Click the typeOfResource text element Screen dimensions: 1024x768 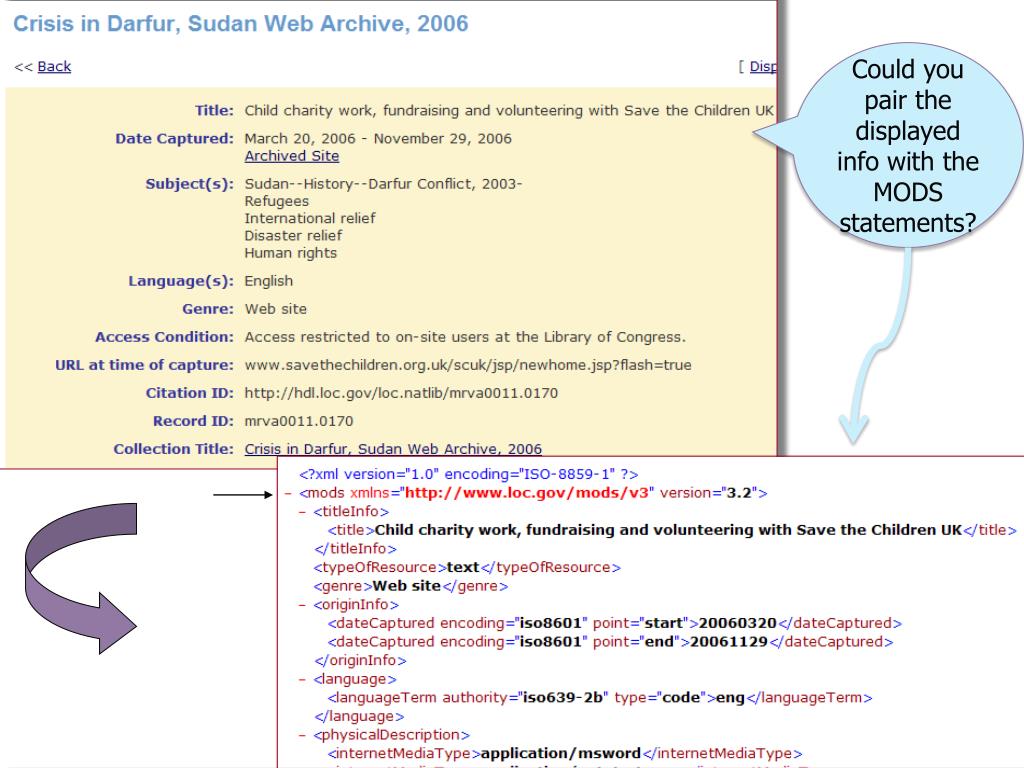click(467, 568)
